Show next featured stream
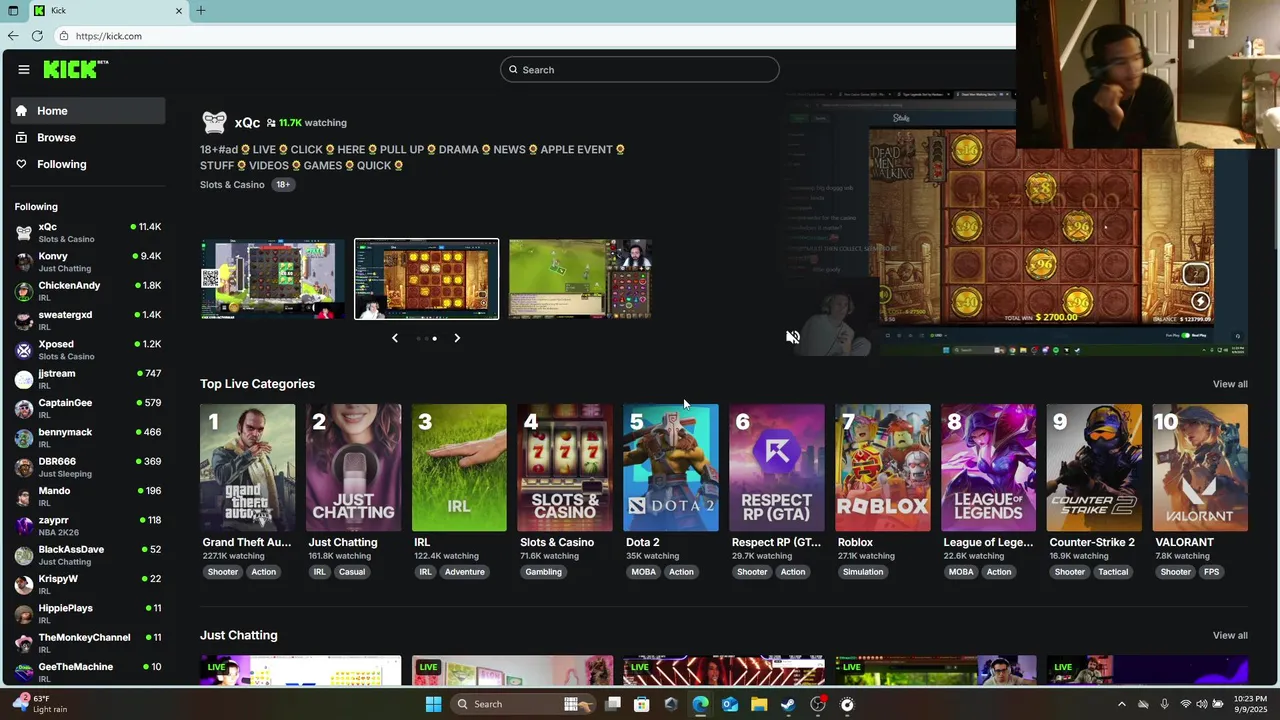The image size is (1280, 720). (457, 338)
